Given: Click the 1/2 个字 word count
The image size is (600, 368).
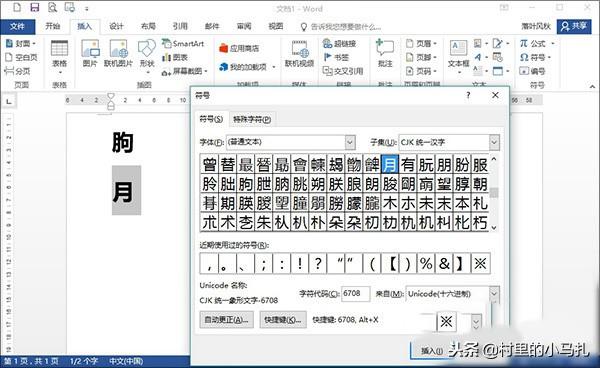Looking at the screenshot, I should 84,361.
